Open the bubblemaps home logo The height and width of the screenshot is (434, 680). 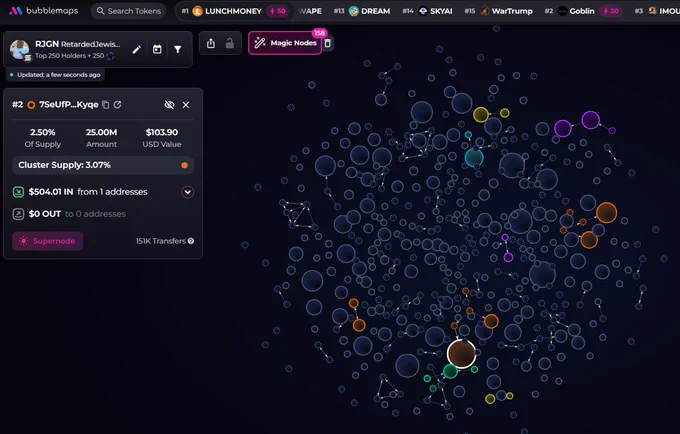[x=43, y=11]
